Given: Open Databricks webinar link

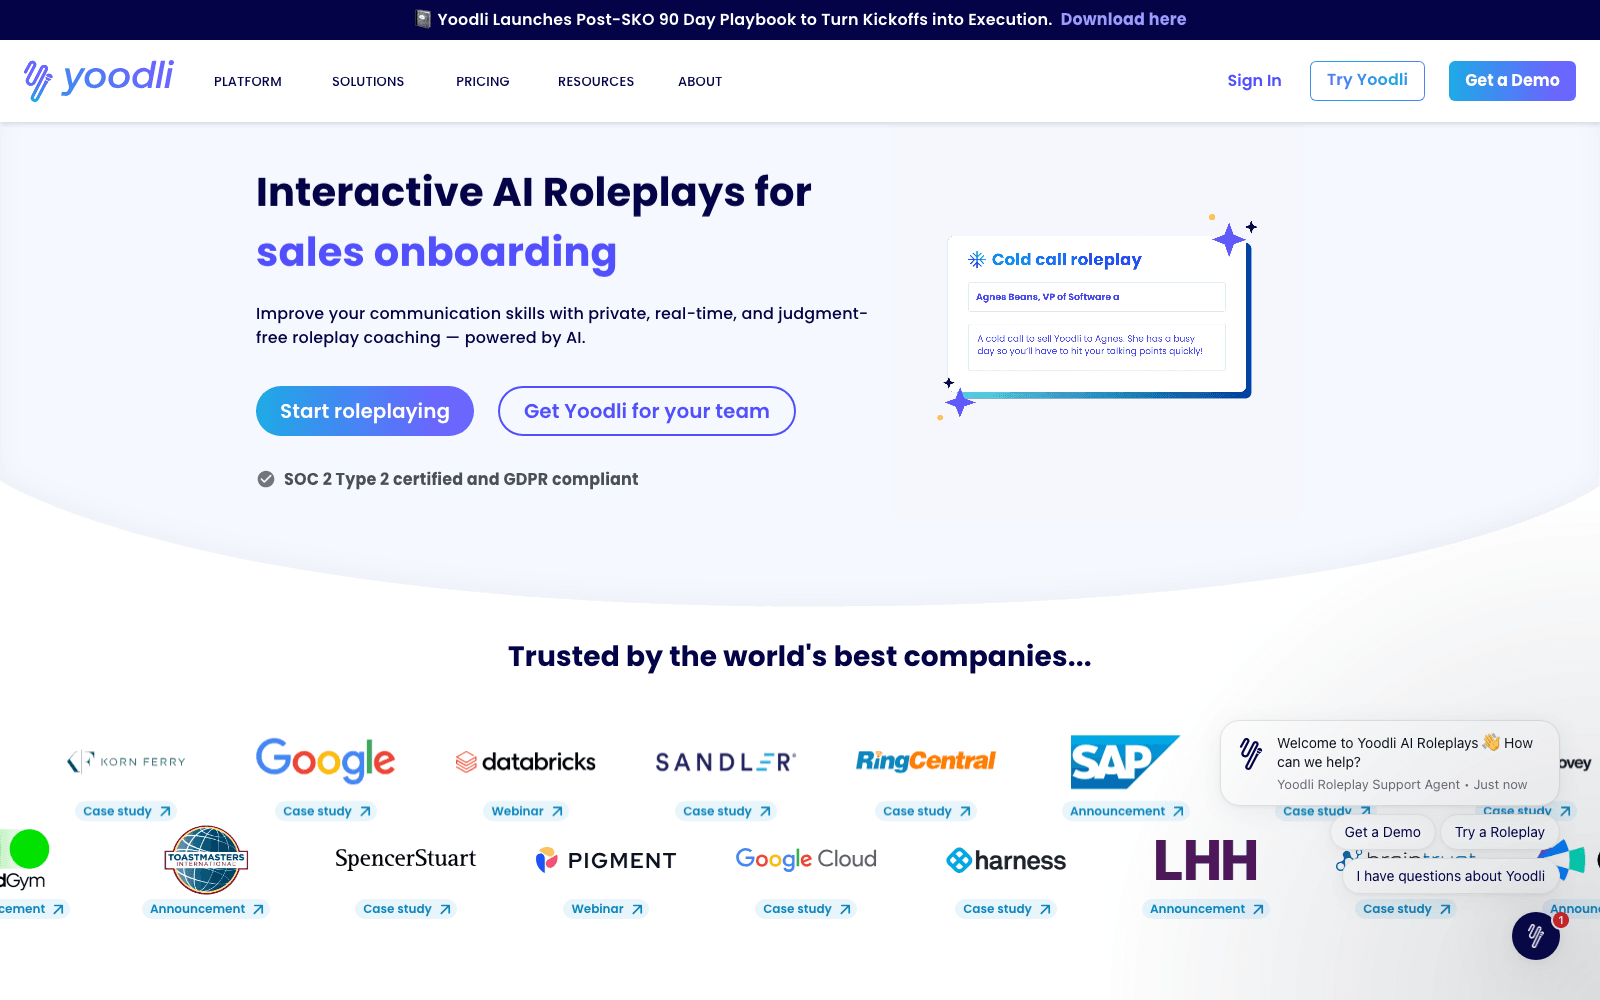Looking at the screenshot, I should pyautogui.click(x=527, y=811).
